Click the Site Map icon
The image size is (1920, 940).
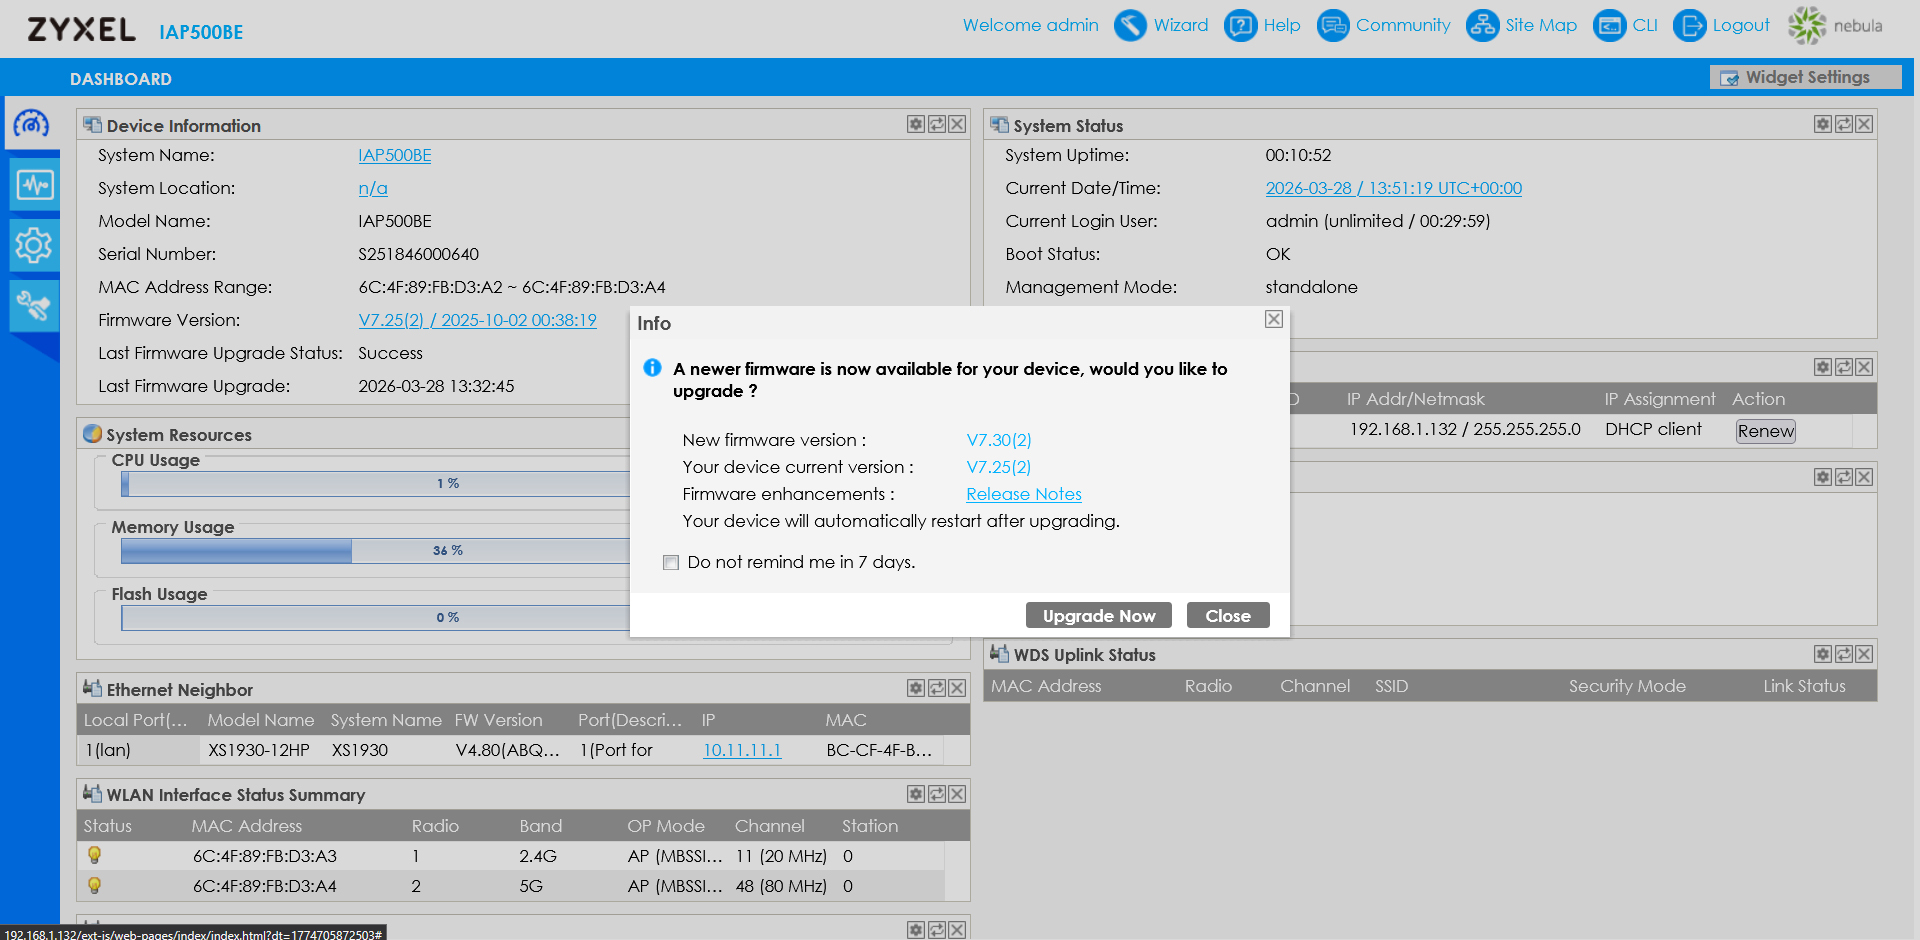(x=1482, y=26)
